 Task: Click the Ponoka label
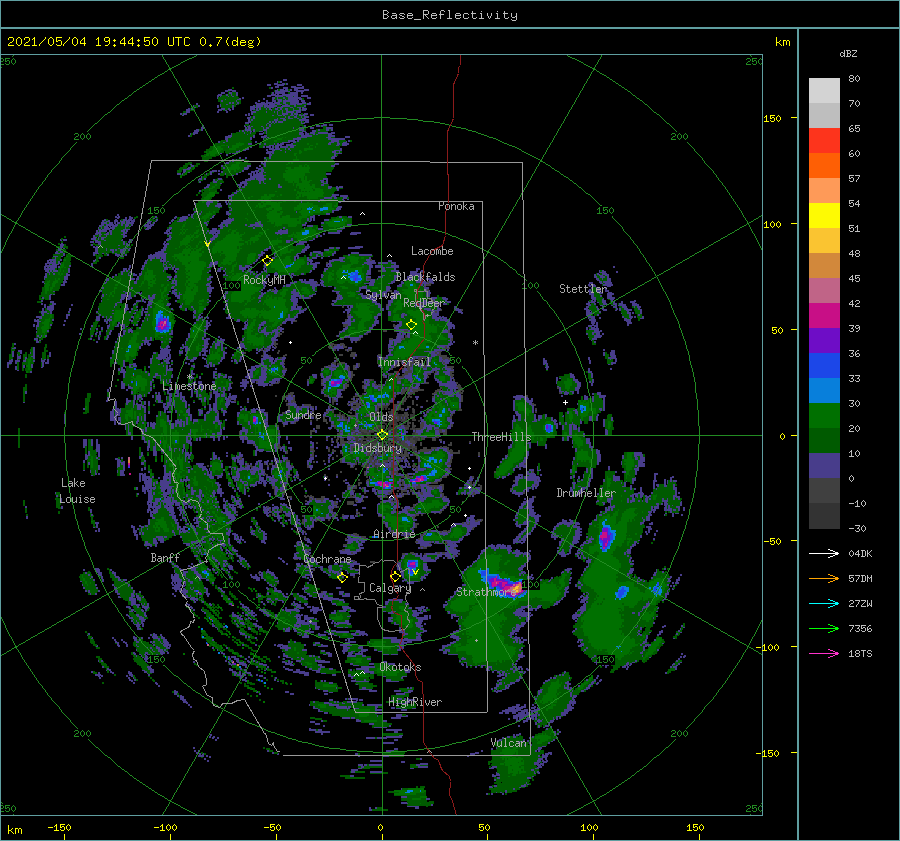[x=456, y=206]
